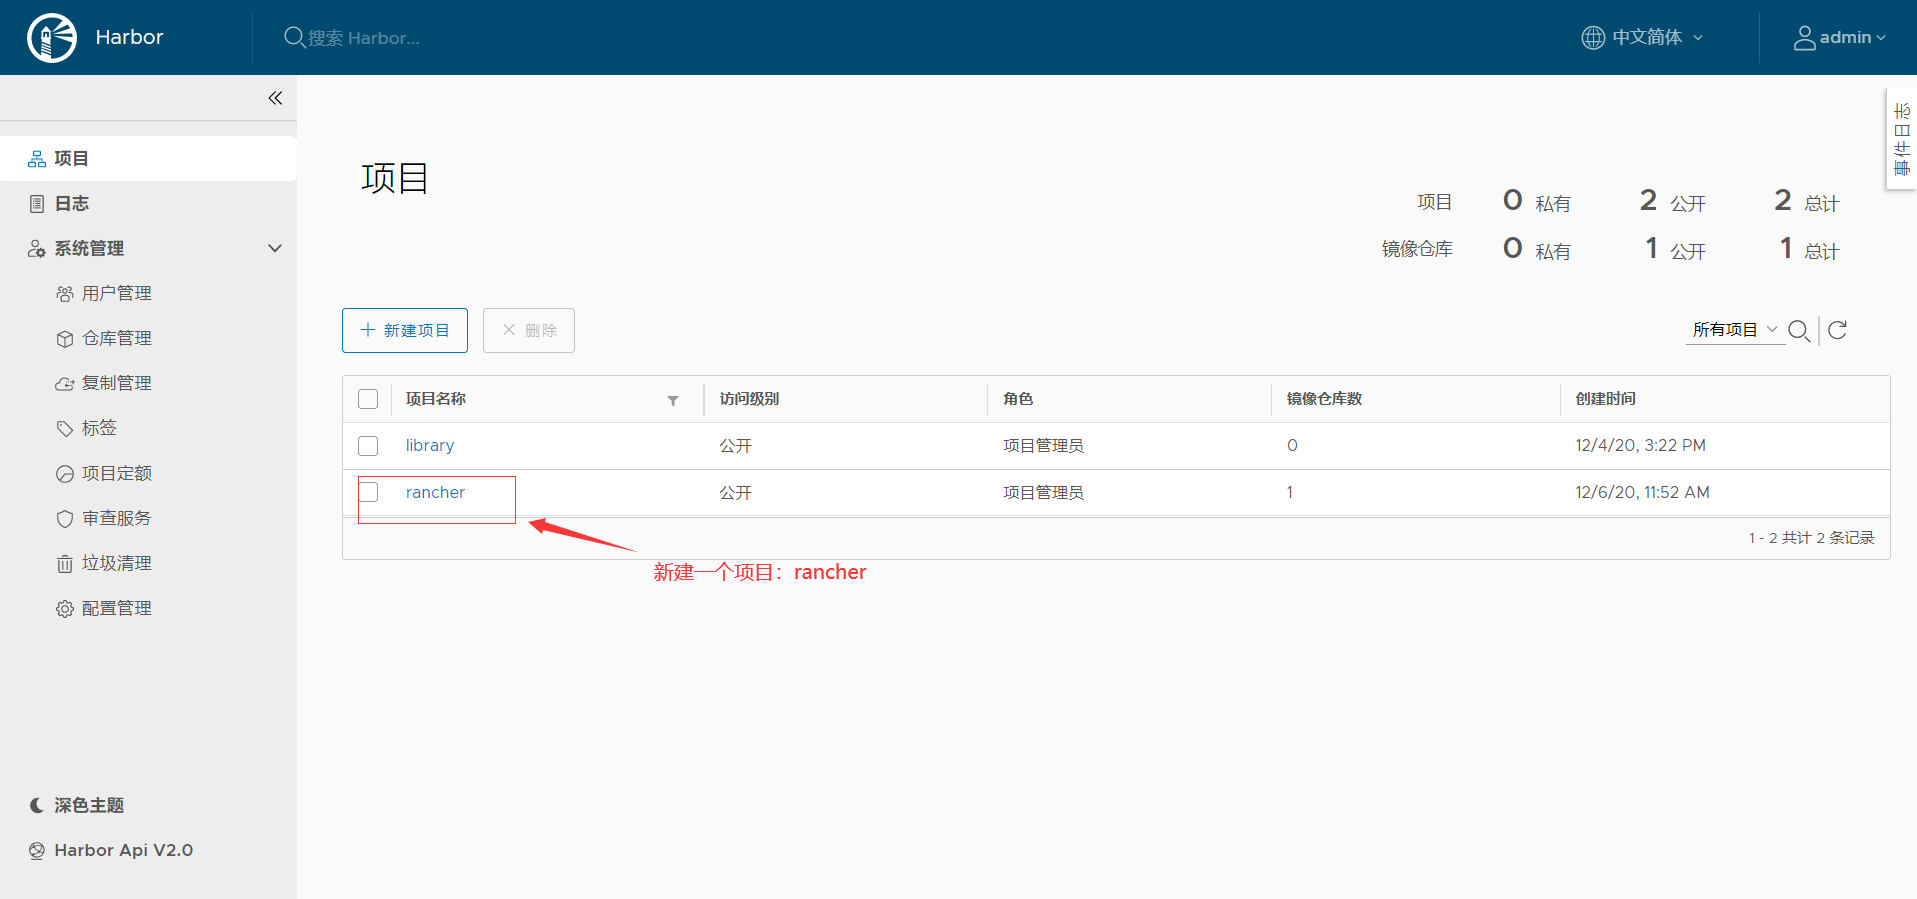Screen dimensions: 1917x899
Task: Click the 日志 logs icon in sidebar
Action: 37,204
